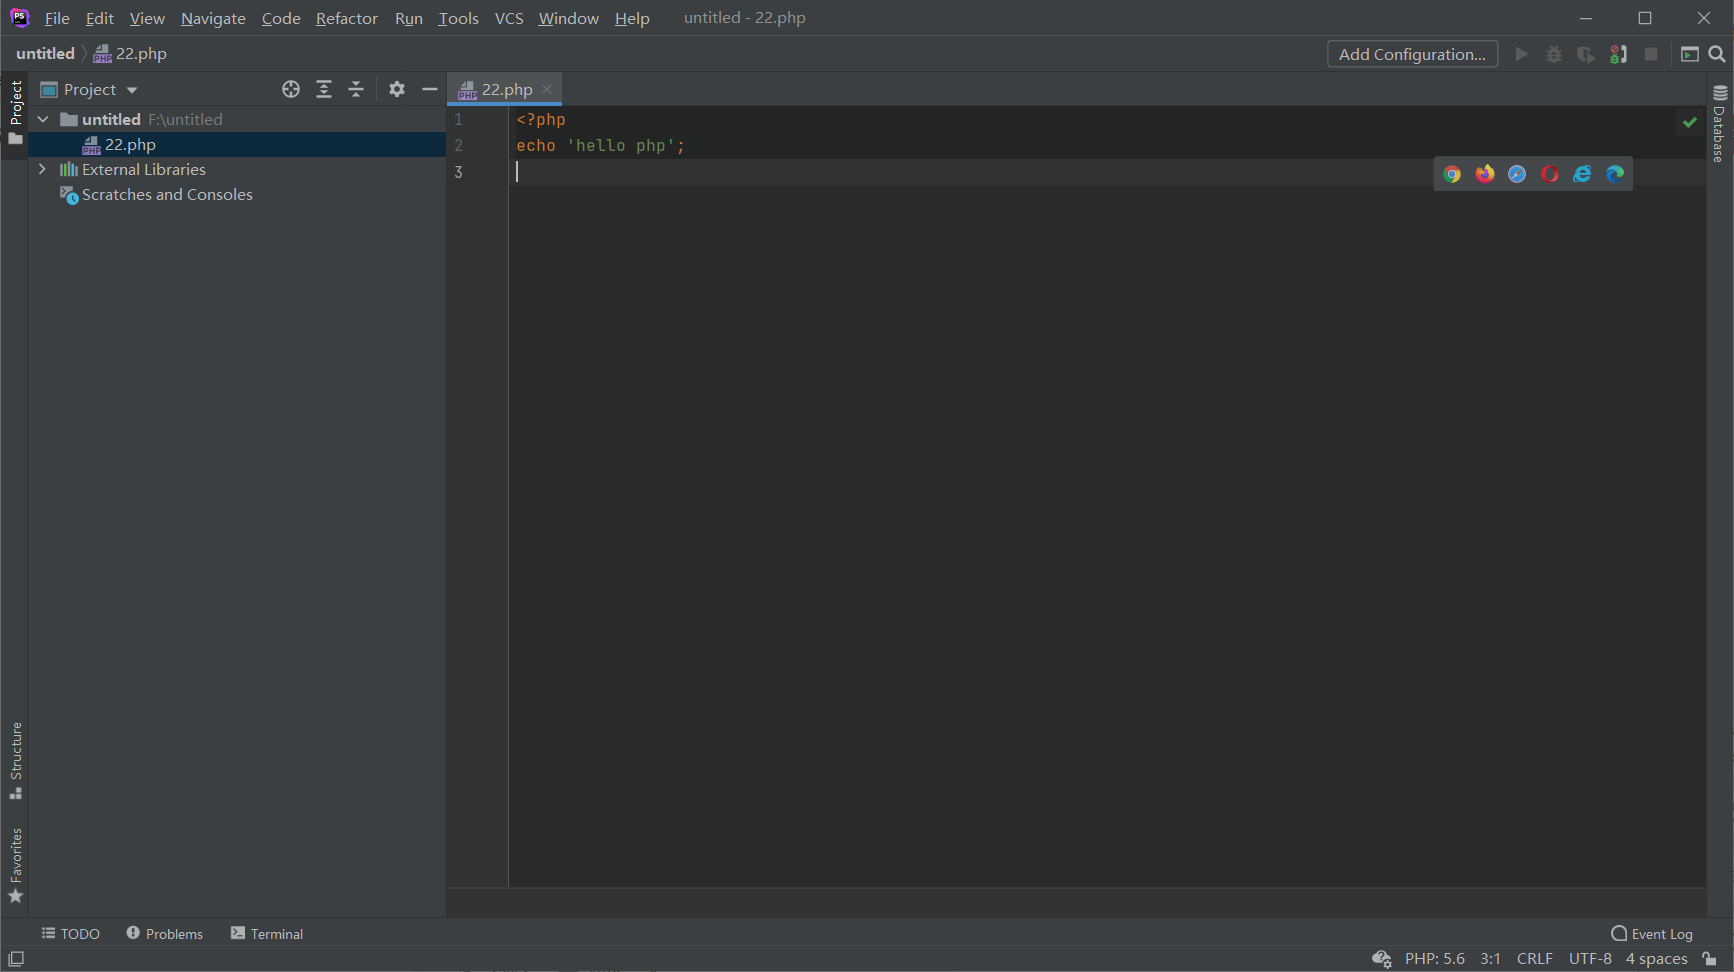The width and height of the screenshot is (1734, 972).
Task: Open the Help menu
Action: point(632,18)
